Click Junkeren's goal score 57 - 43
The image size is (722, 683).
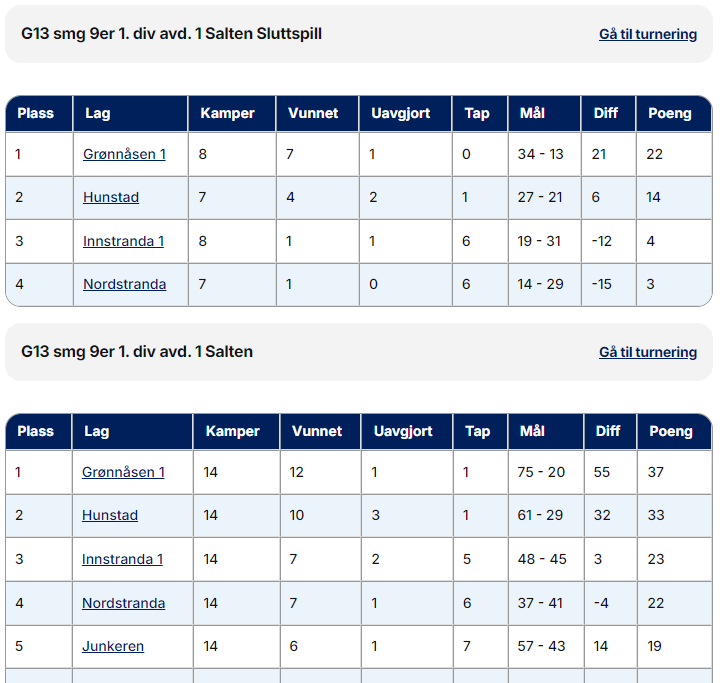click(541, 646)
